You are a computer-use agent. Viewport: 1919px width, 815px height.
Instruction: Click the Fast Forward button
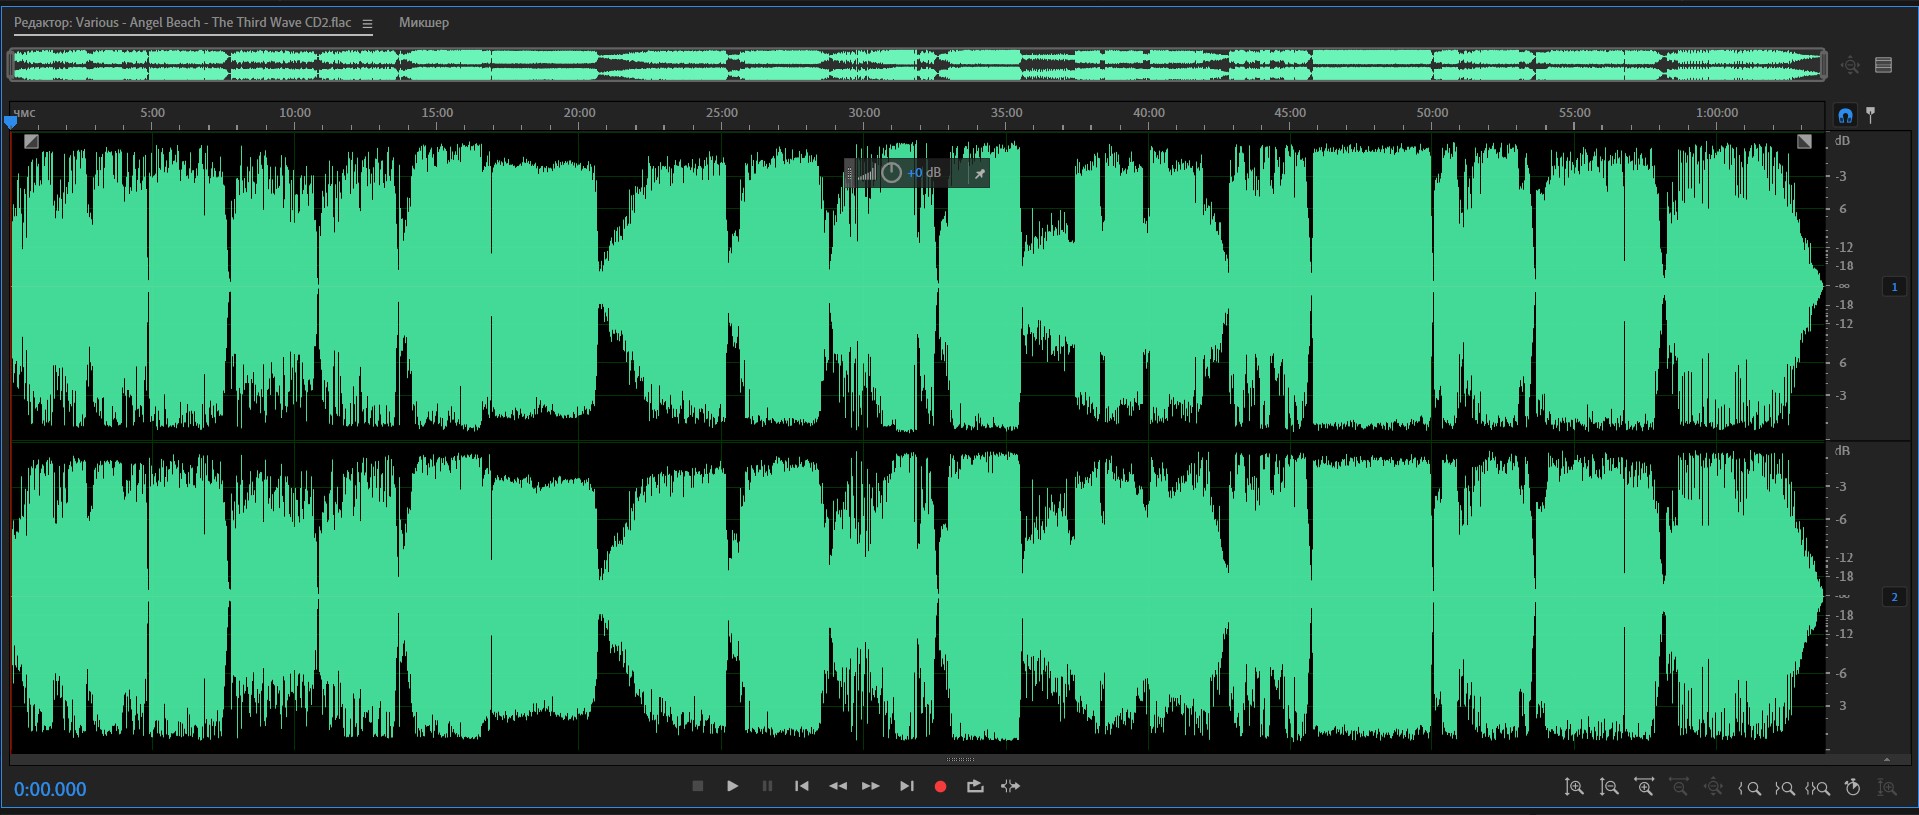871,786
